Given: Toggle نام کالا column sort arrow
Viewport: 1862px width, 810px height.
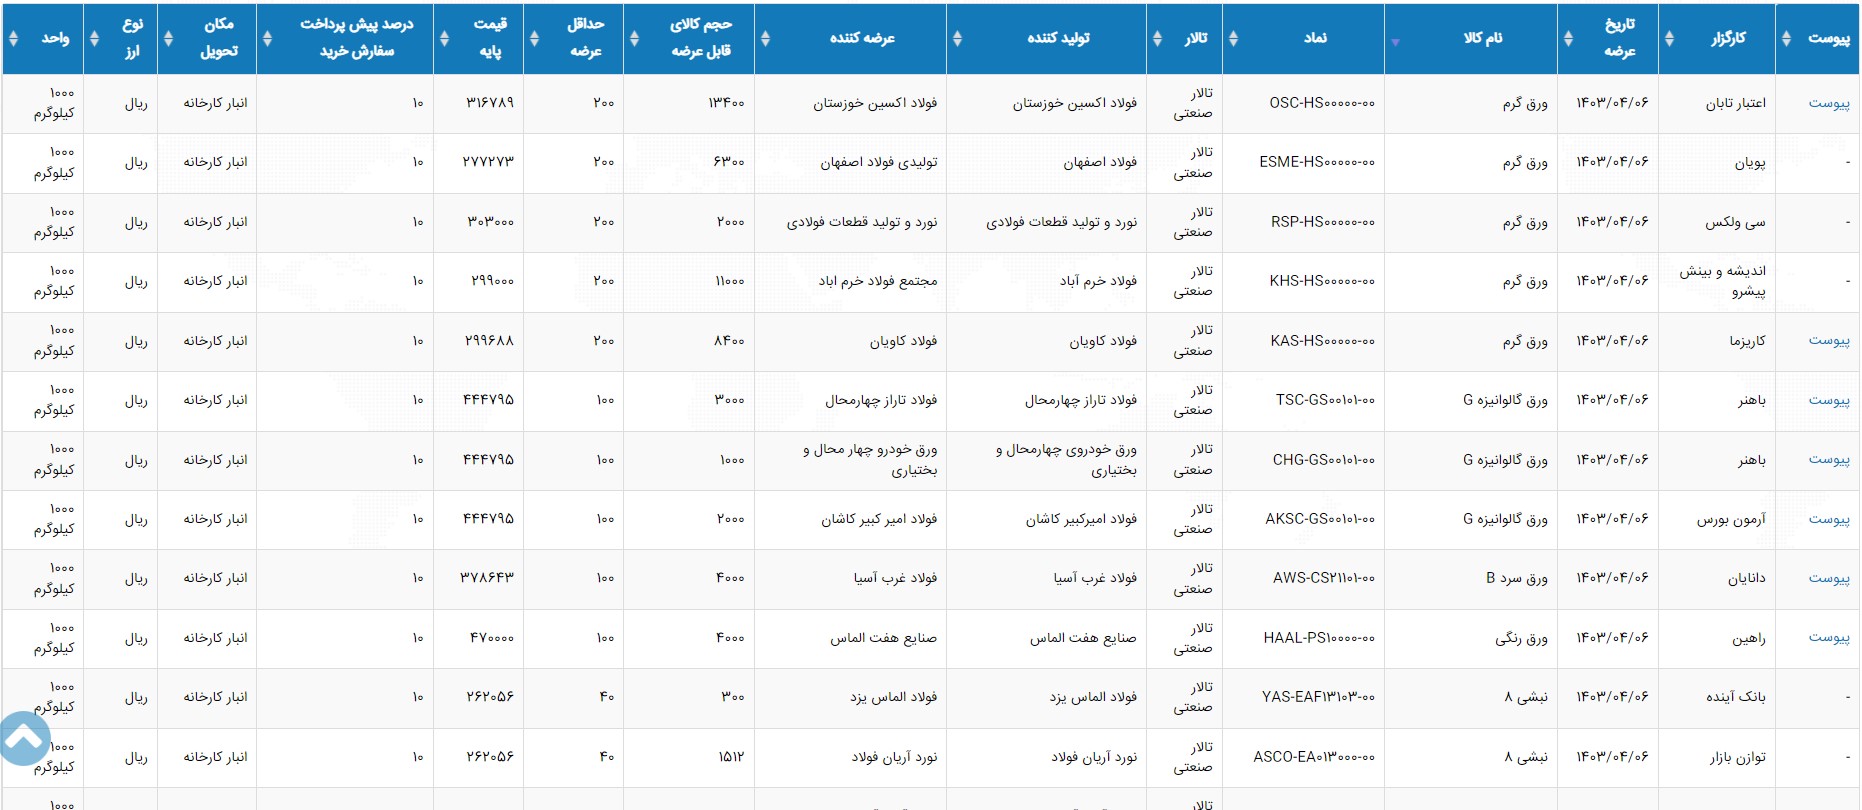Looking at the screenshot, I should click(1395, 42).
